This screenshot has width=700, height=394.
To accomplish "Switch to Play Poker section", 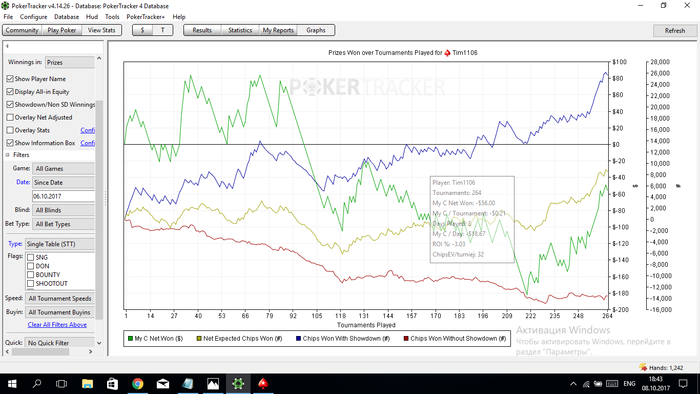I will coord(62,30).
